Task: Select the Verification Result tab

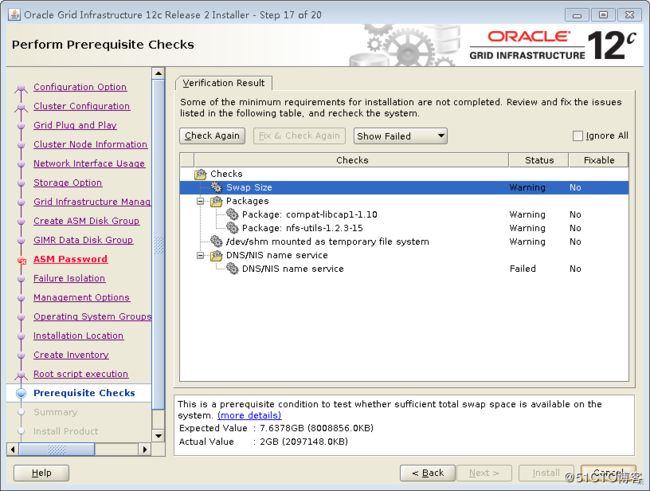Action: tap(223, 83)
